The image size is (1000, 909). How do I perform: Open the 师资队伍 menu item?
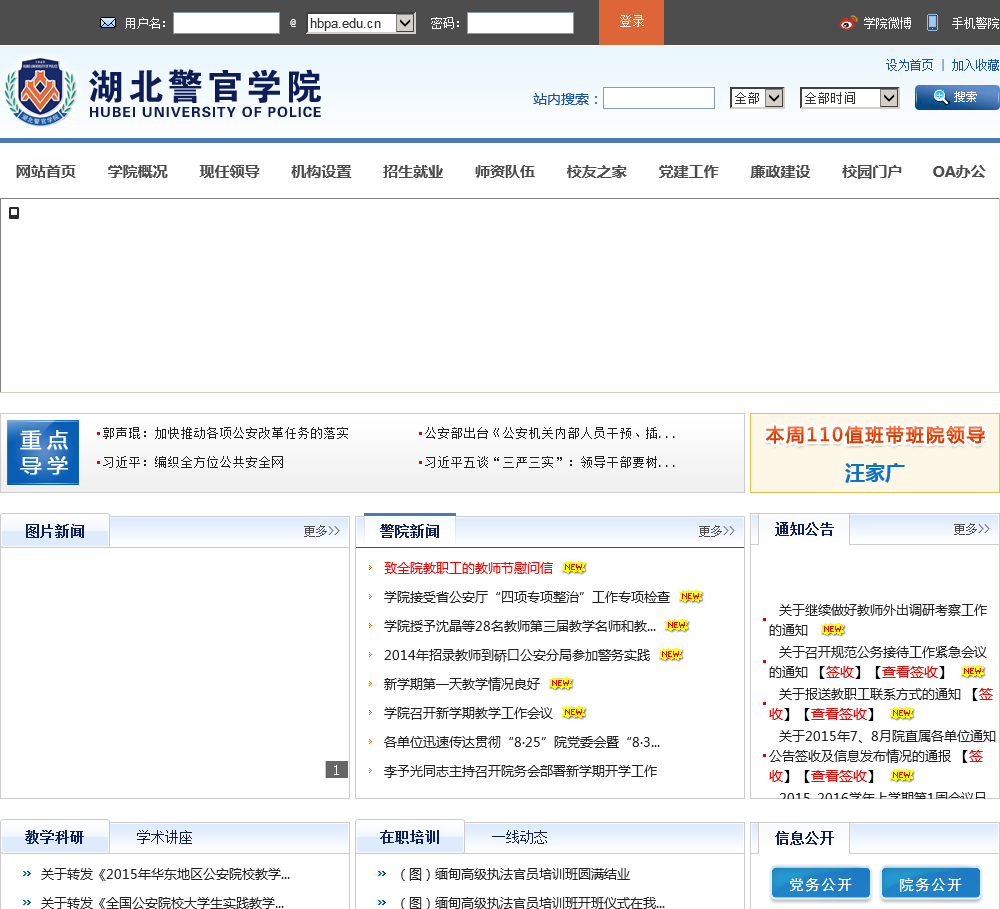pyautogui.click(x=504, y=172)
